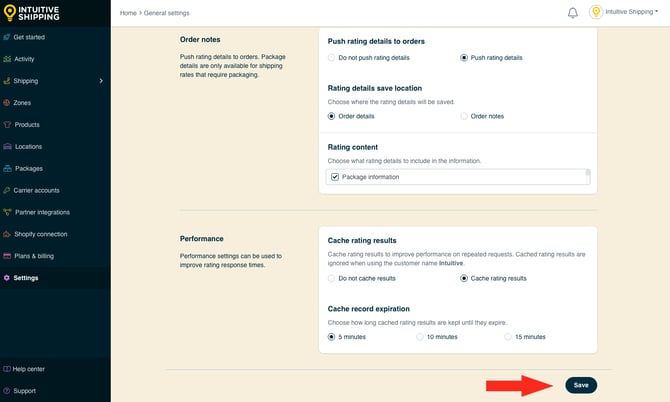This screenshot has width=670, height=402.
Task: Open Activity via its sidebar icon
Action: [x=8, y=59]
